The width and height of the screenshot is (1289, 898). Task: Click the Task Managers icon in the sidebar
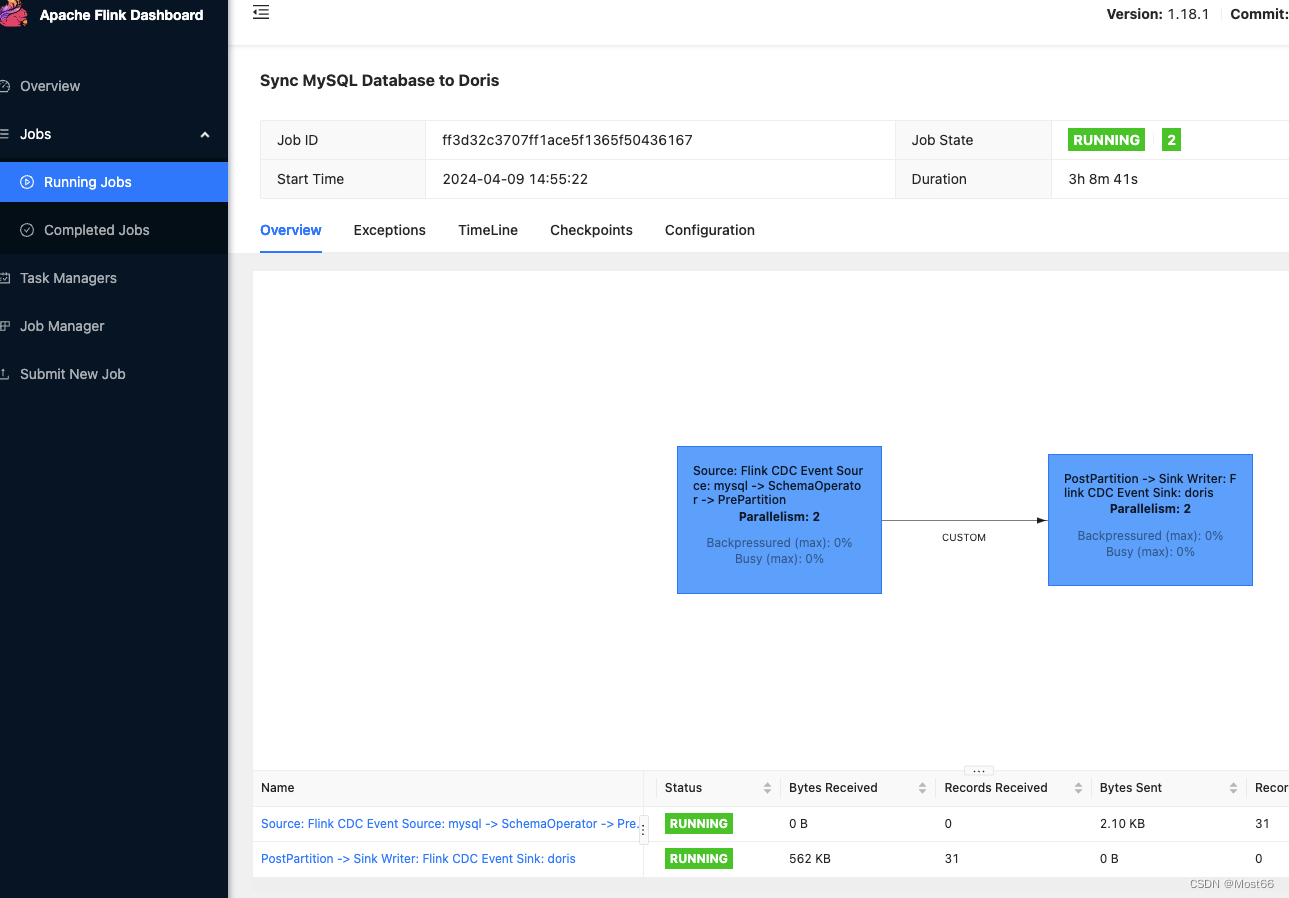[x=5, y=278]
